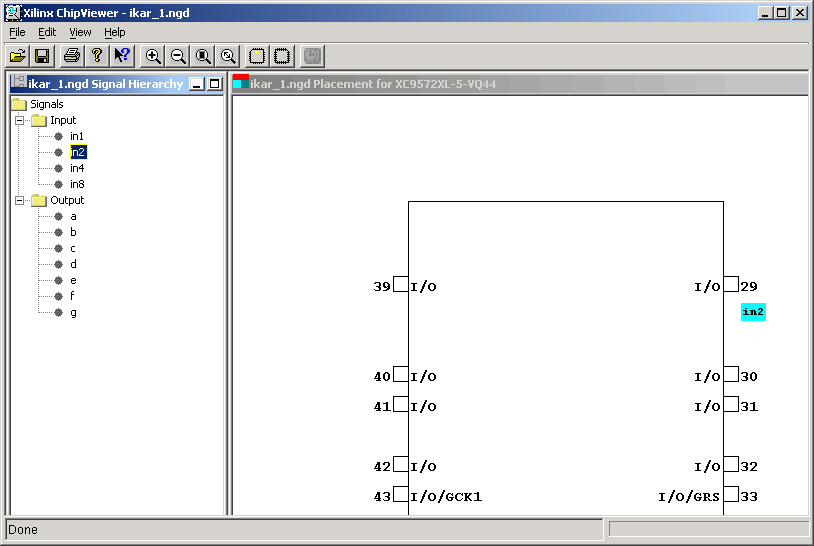
Task: Click the Signal Hierarchy panel icon
Action: click(x=19, y=82)
